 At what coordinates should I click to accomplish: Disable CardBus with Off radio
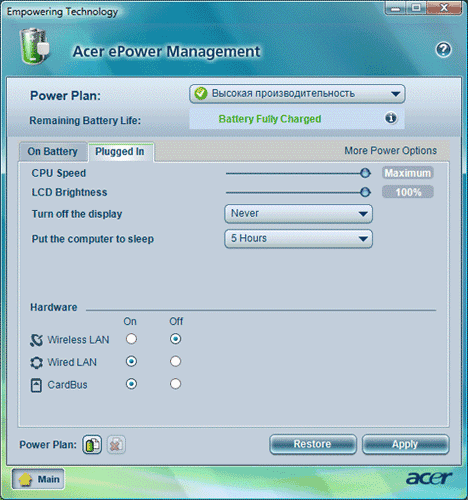coord(175,384)
